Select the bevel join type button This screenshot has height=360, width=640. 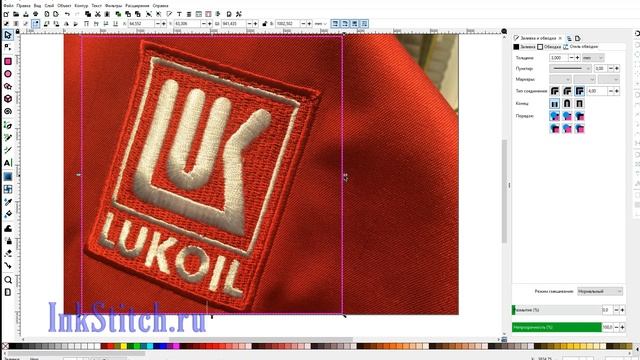point(555,91)
